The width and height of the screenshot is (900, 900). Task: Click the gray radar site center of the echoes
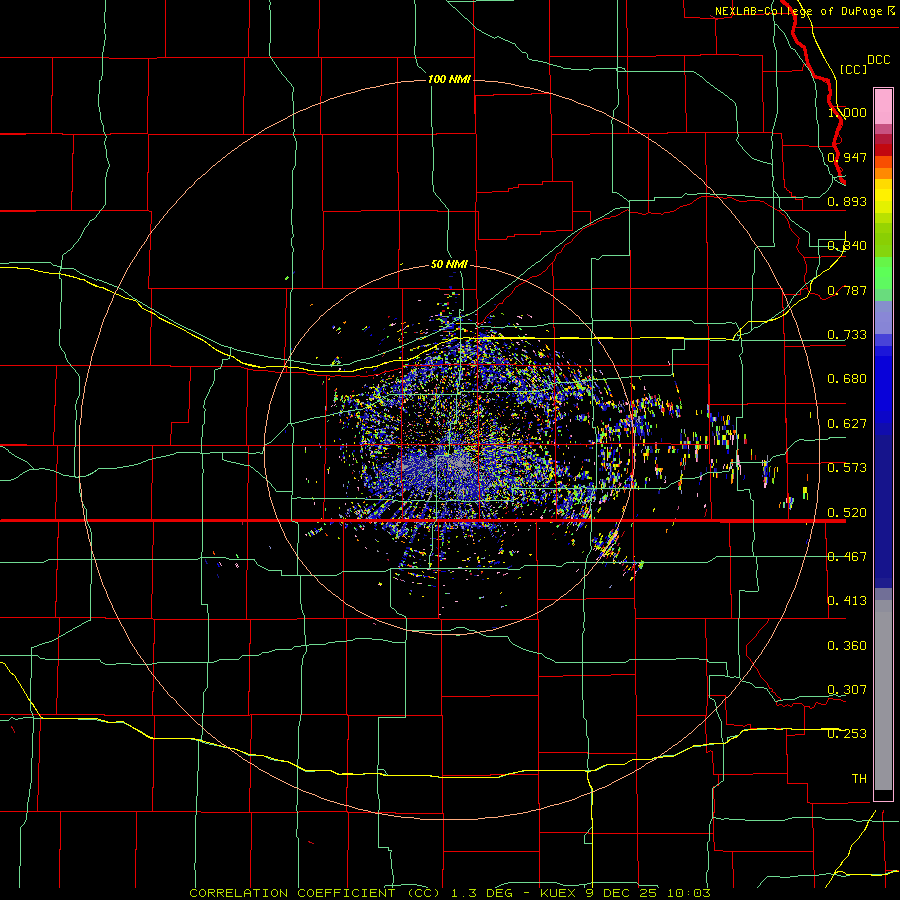(459, 461)
